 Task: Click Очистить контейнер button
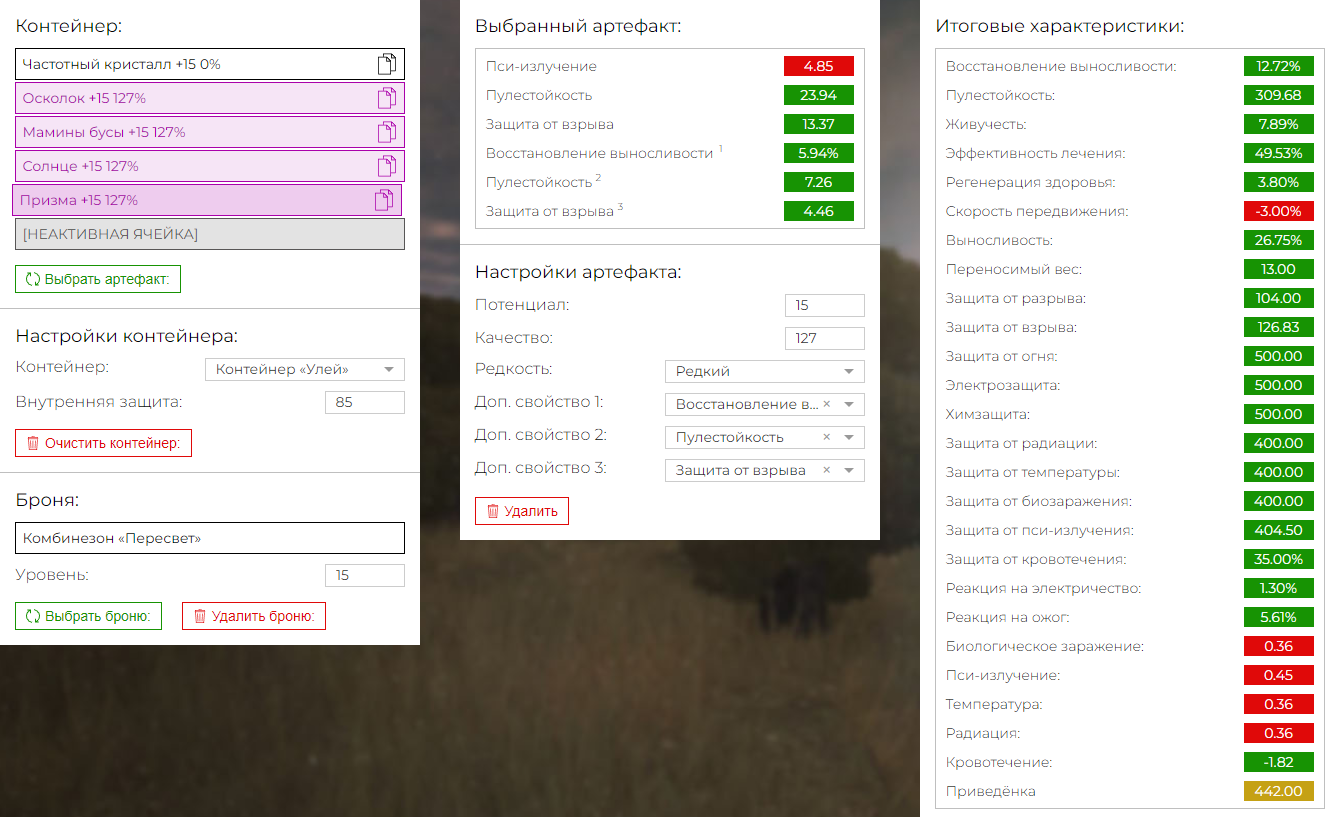pos(103,443)
